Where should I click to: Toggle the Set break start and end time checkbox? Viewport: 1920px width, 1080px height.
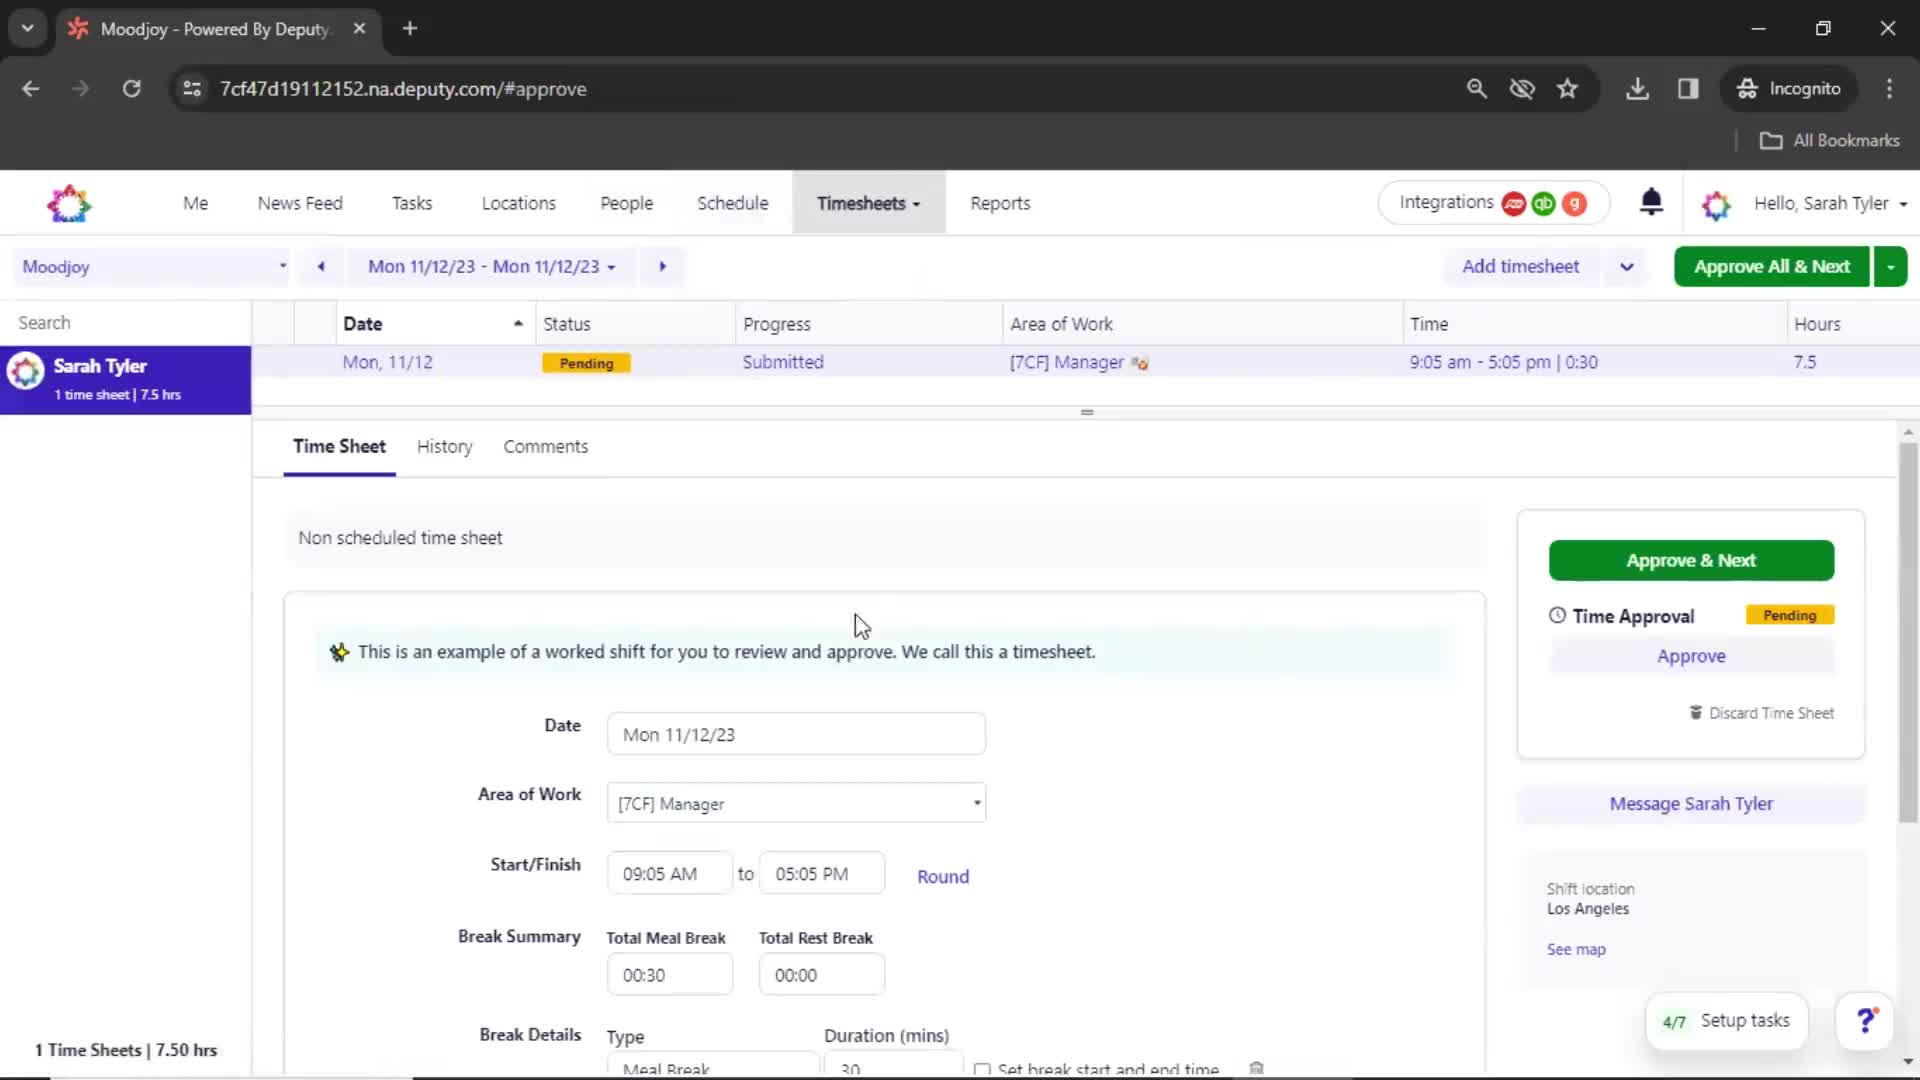pyautogui.click(x=982, y=1068)
